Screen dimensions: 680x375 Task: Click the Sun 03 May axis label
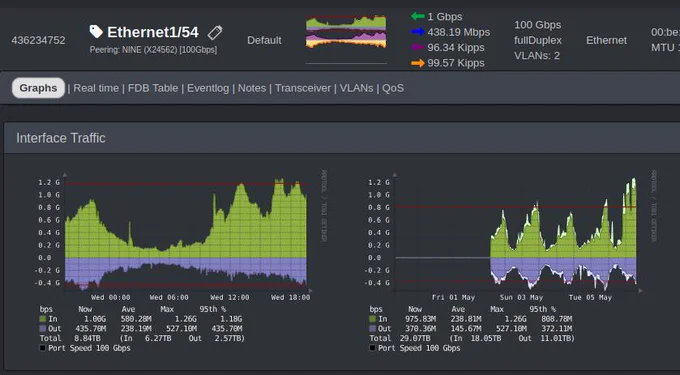pyautogui.click(x=521, y=297)
